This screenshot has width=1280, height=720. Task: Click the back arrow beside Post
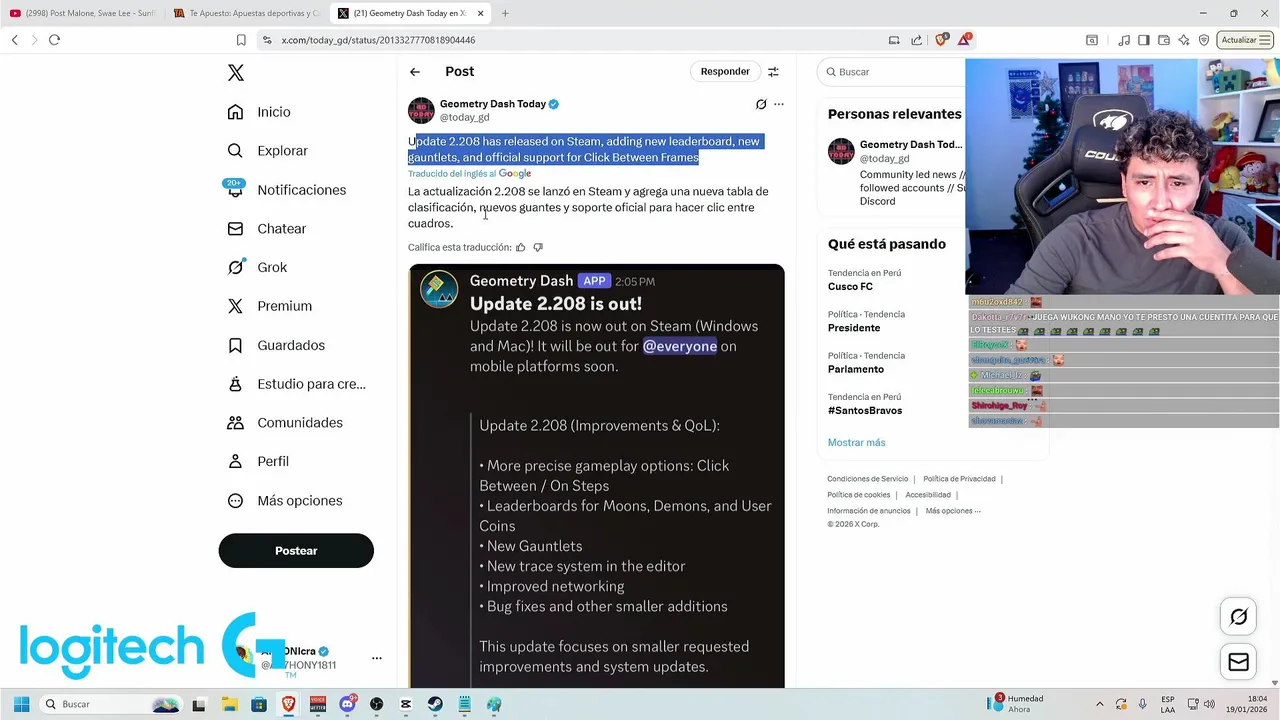point(415,72)
